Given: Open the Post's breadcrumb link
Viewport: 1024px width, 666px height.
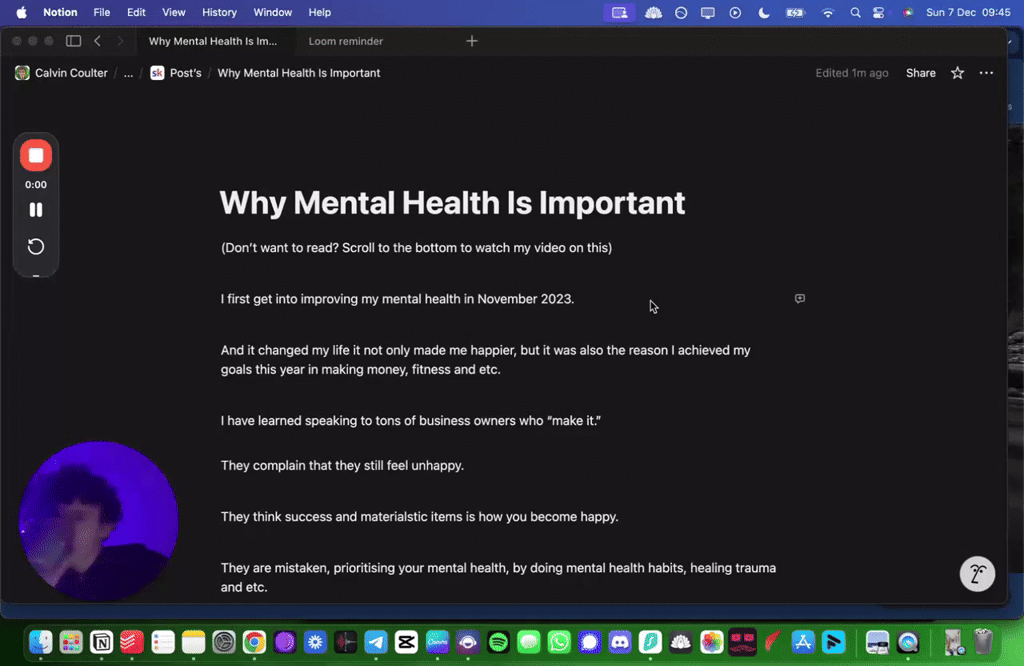Looking at the screenshot, I should coord(185,72).
